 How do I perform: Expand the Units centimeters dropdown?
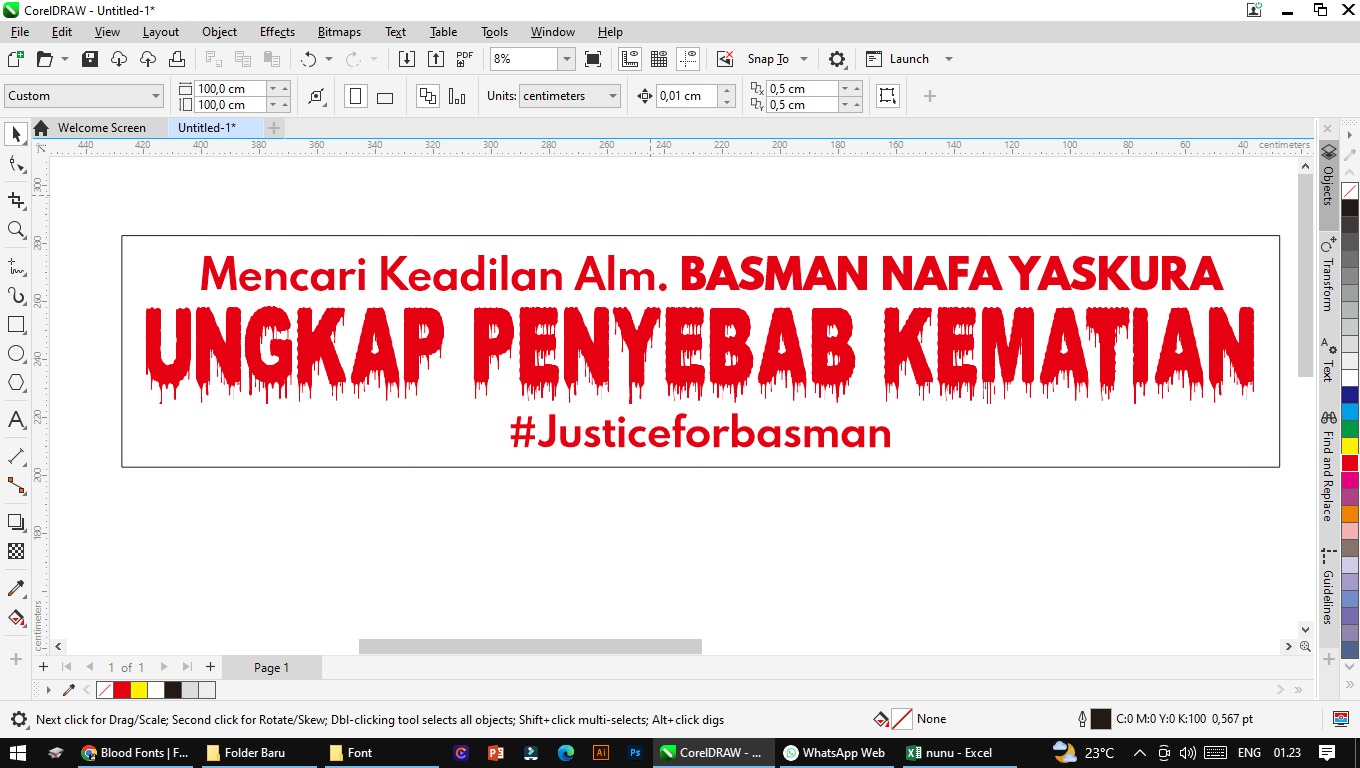pyautogui.click(x=612, y=96)
